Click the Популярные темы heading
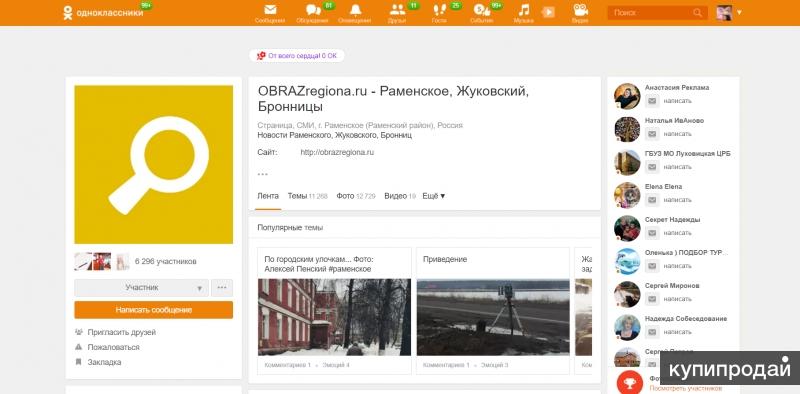This screenshot has width=800, height=394. click(x=290, y=228)
